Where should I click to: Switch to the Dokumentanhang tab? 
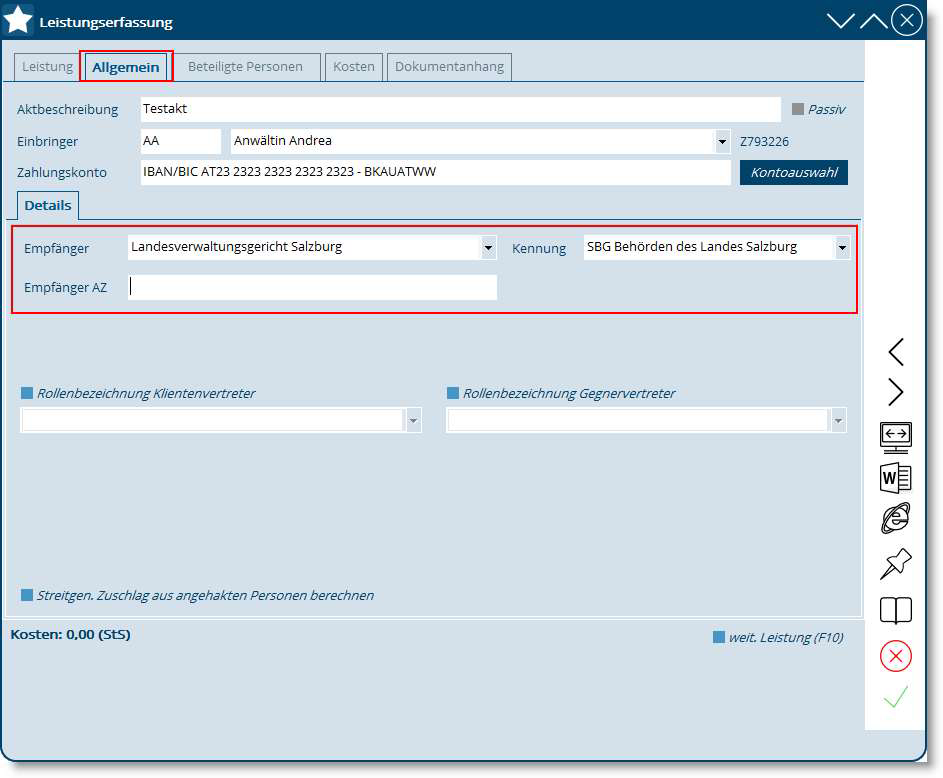pyautogui.click(x=449, y=67)
